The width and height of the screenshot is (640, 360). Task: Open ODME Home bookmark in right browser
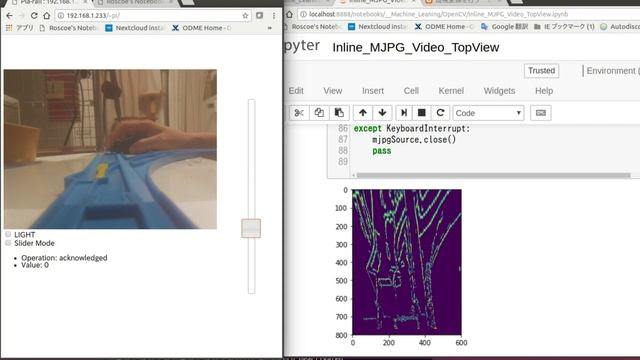coord(444,27)
